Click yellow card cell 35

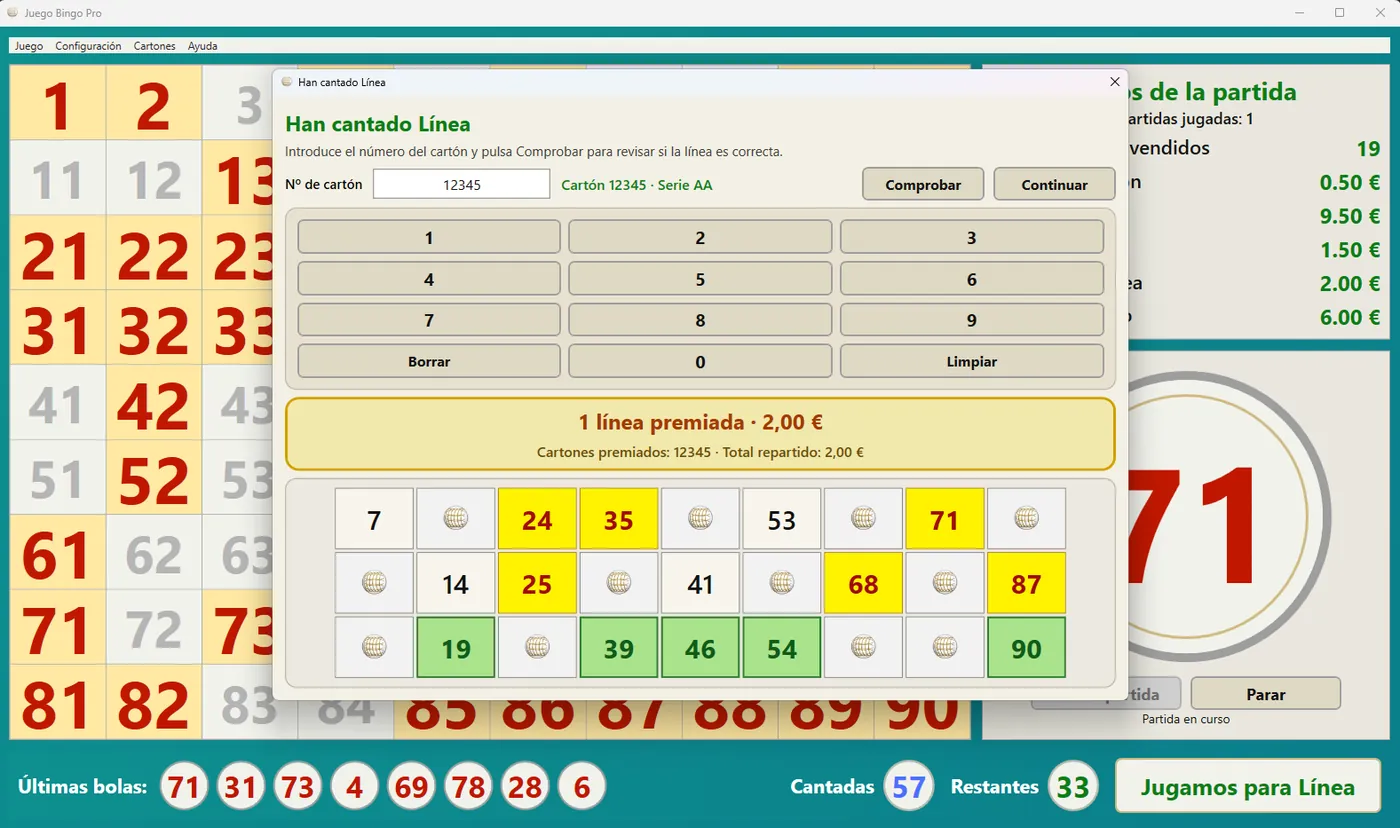pyautogui.click(x=619, y=519)
